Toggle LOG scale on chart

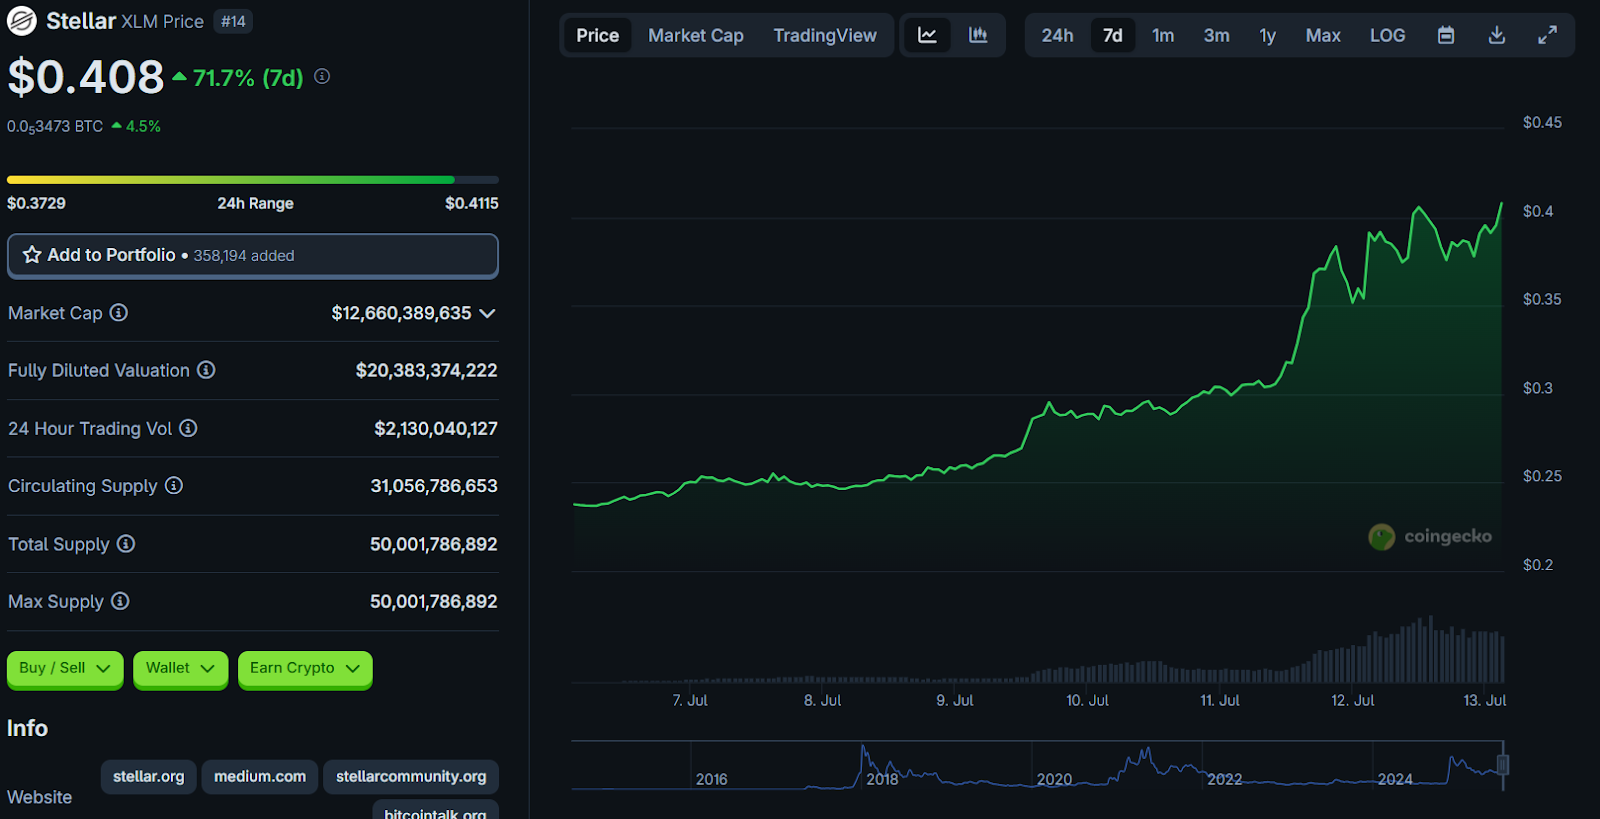pyautogui.click(x=1387, y=35)
